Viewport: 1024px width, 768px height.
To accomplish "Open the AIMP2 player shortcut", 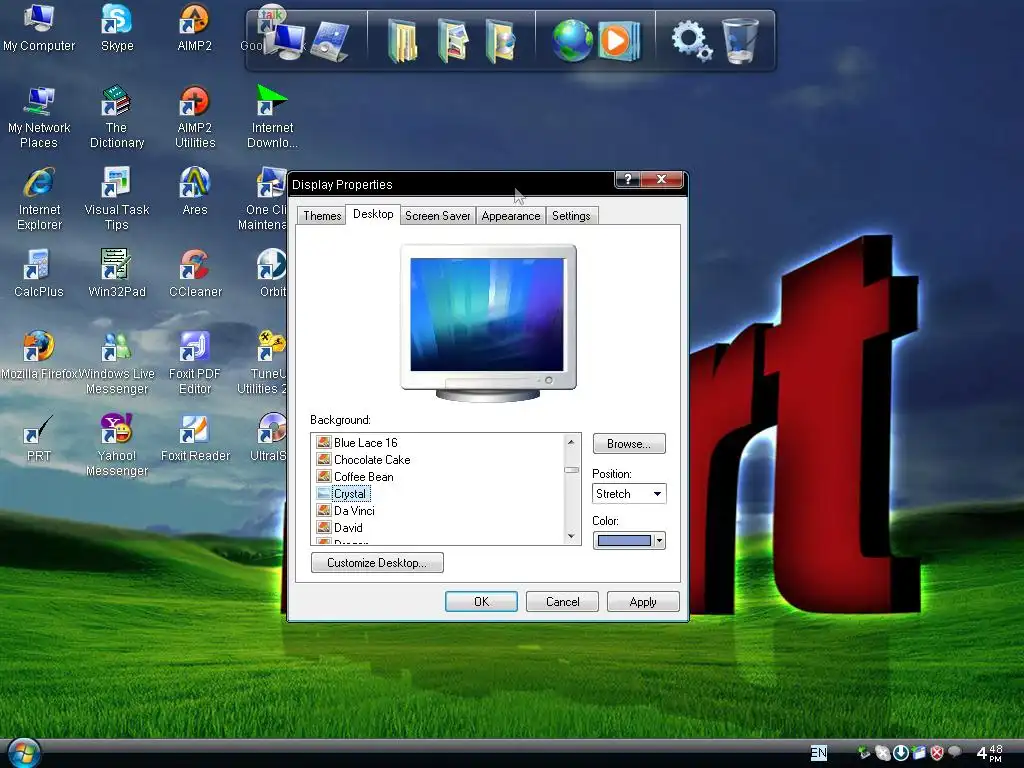I will coord(195,27).
